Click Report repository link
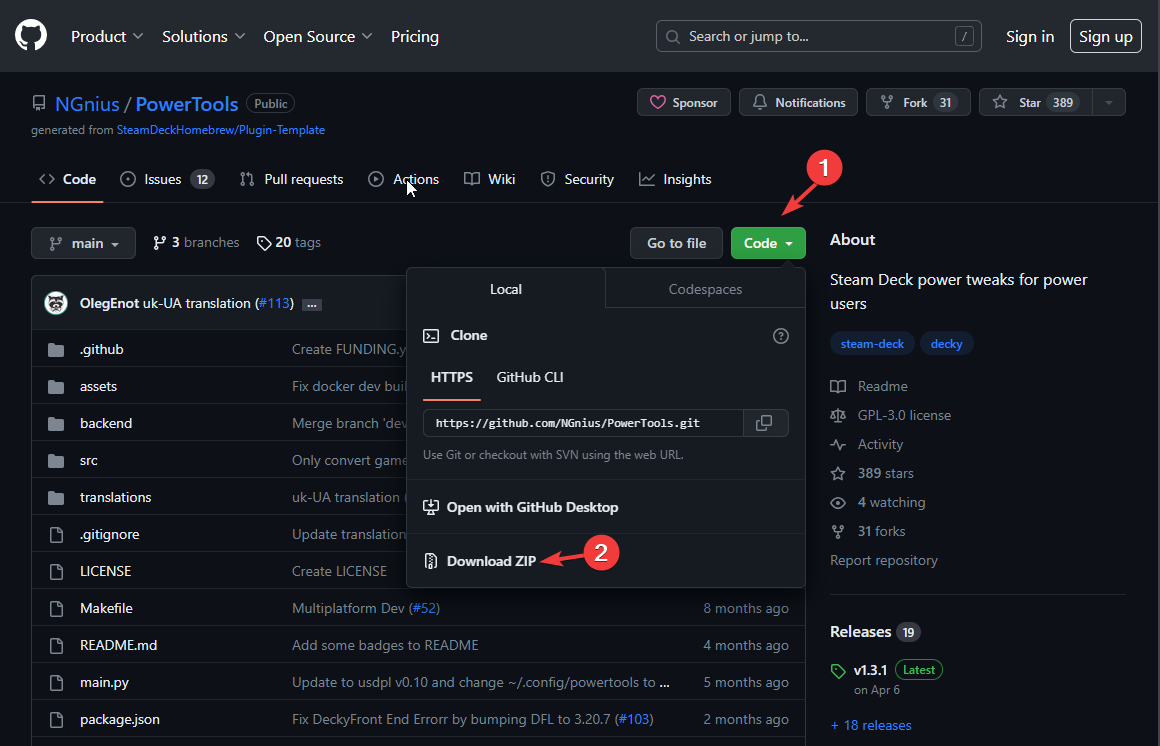This screenshot has height=746, width=1160. coord(883,560)
